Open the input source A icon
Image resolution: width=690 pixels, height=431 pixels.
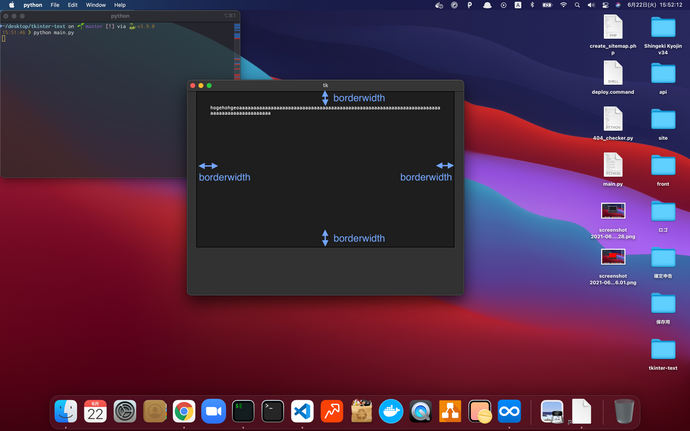click(x=518, y=5)
